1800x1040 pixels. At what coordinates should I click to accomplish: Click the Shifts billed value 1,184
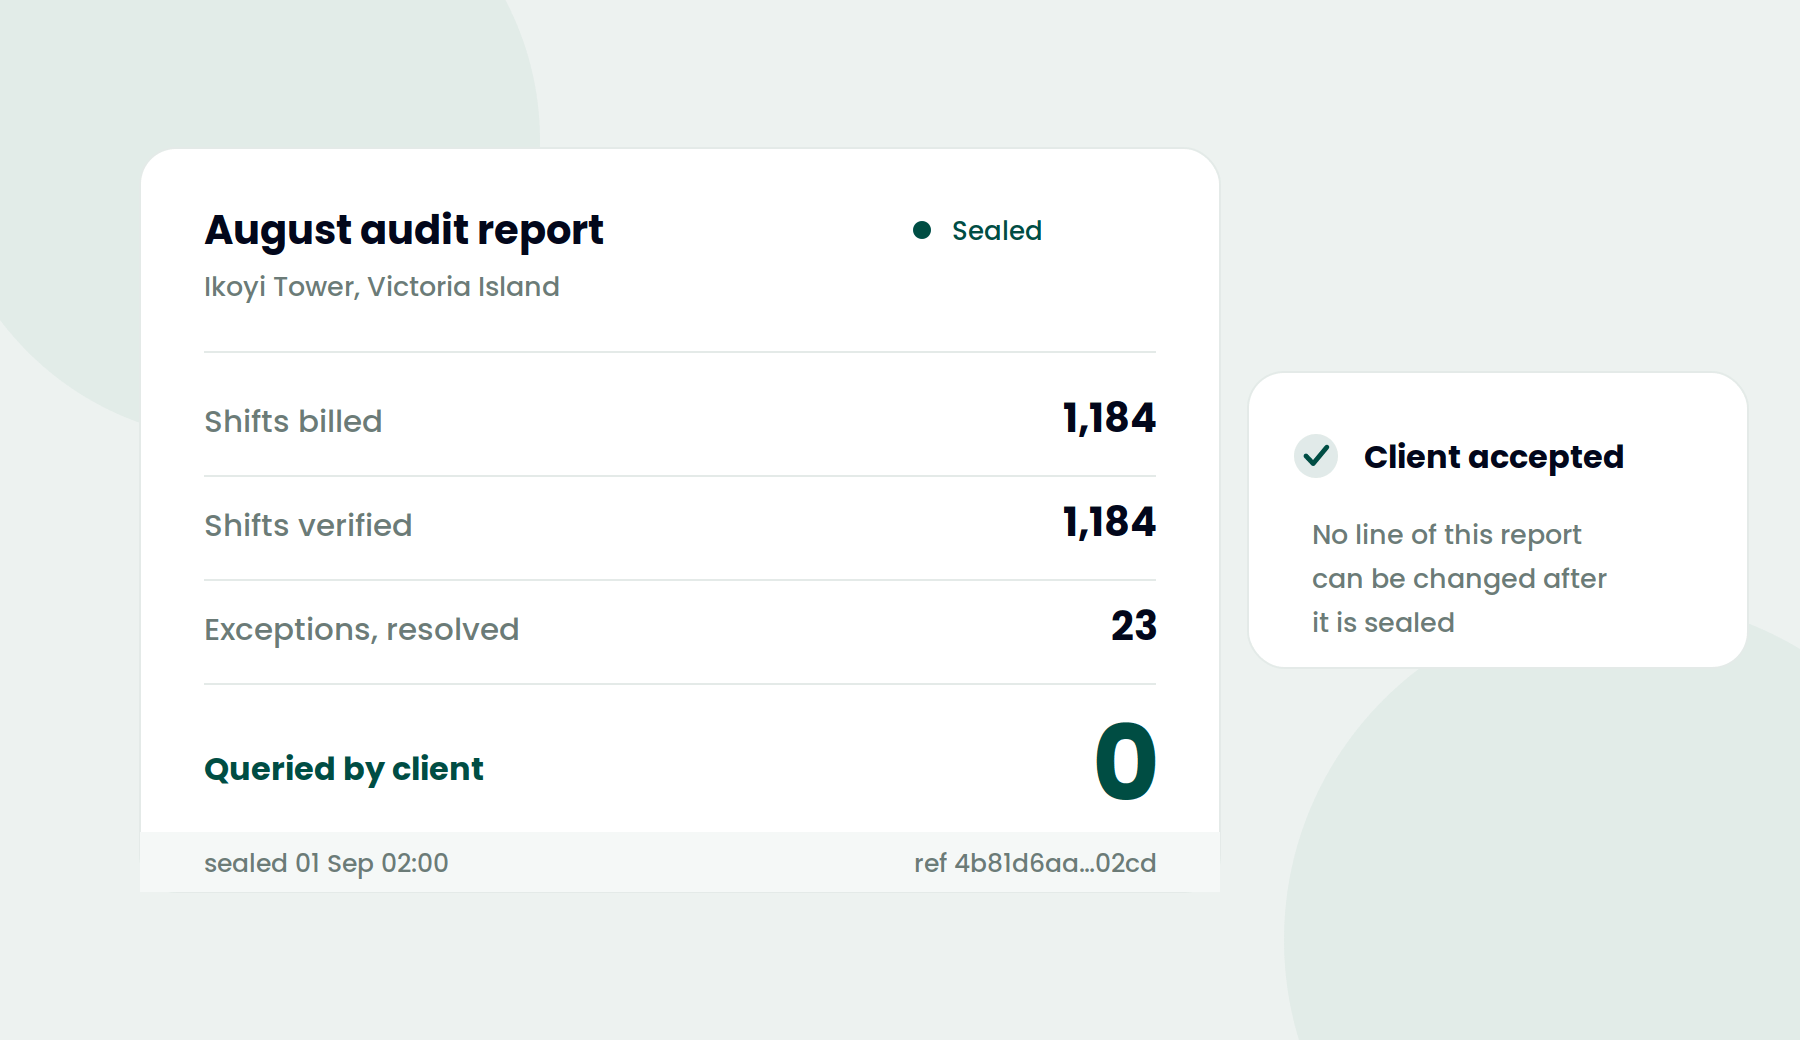coord(1109,418)
